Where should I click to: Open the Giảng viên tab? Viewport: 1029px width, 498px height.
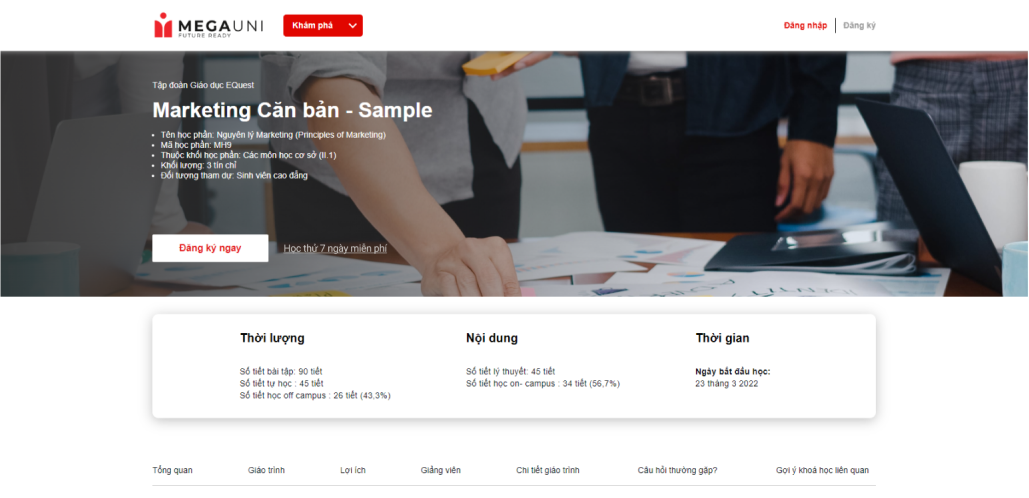(440, 470)
